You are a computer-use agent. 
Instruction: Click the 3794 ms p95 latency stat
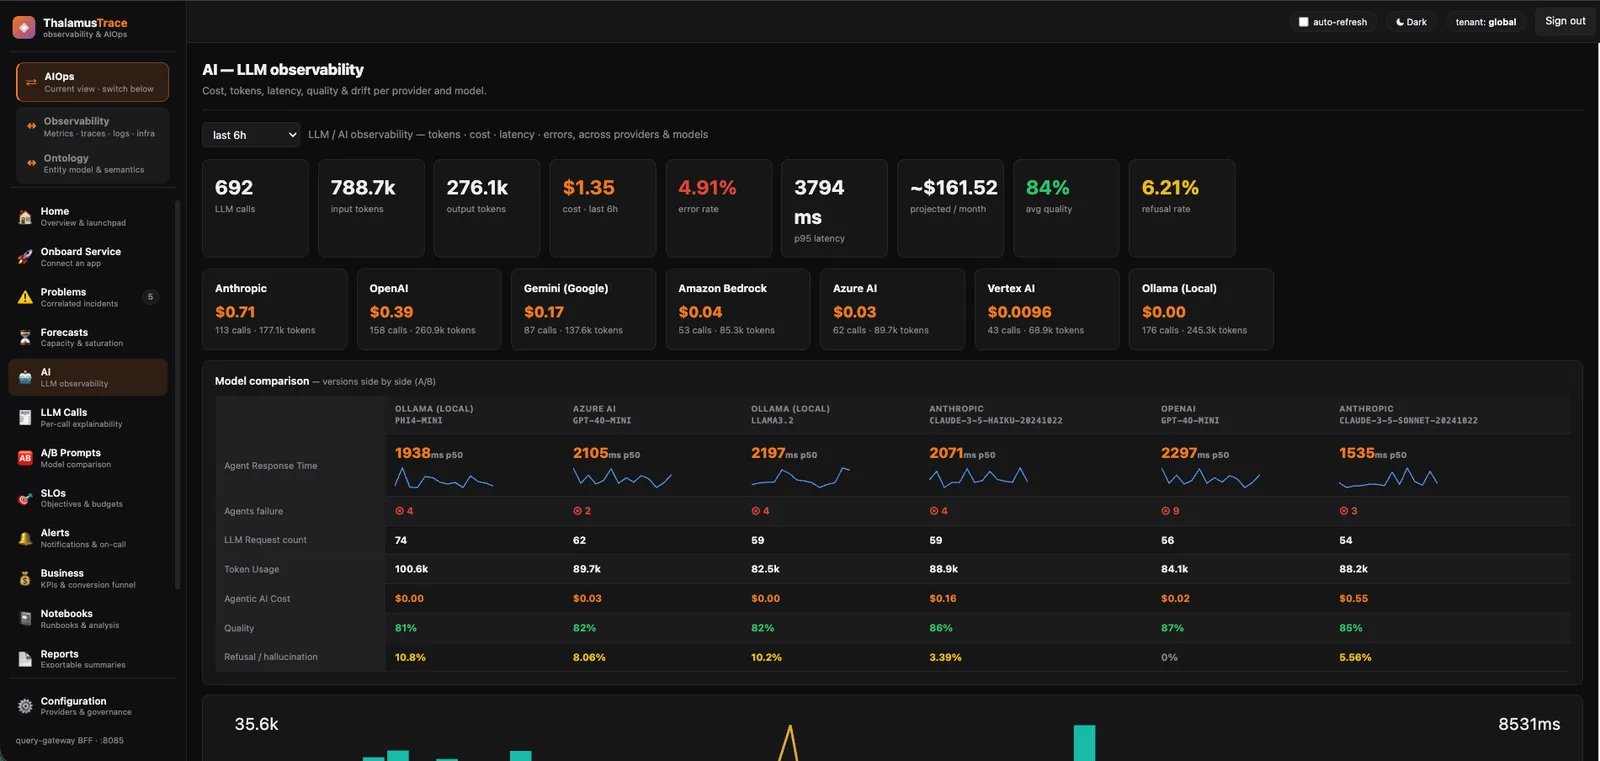pyautogui.click(x=834, y=208)
